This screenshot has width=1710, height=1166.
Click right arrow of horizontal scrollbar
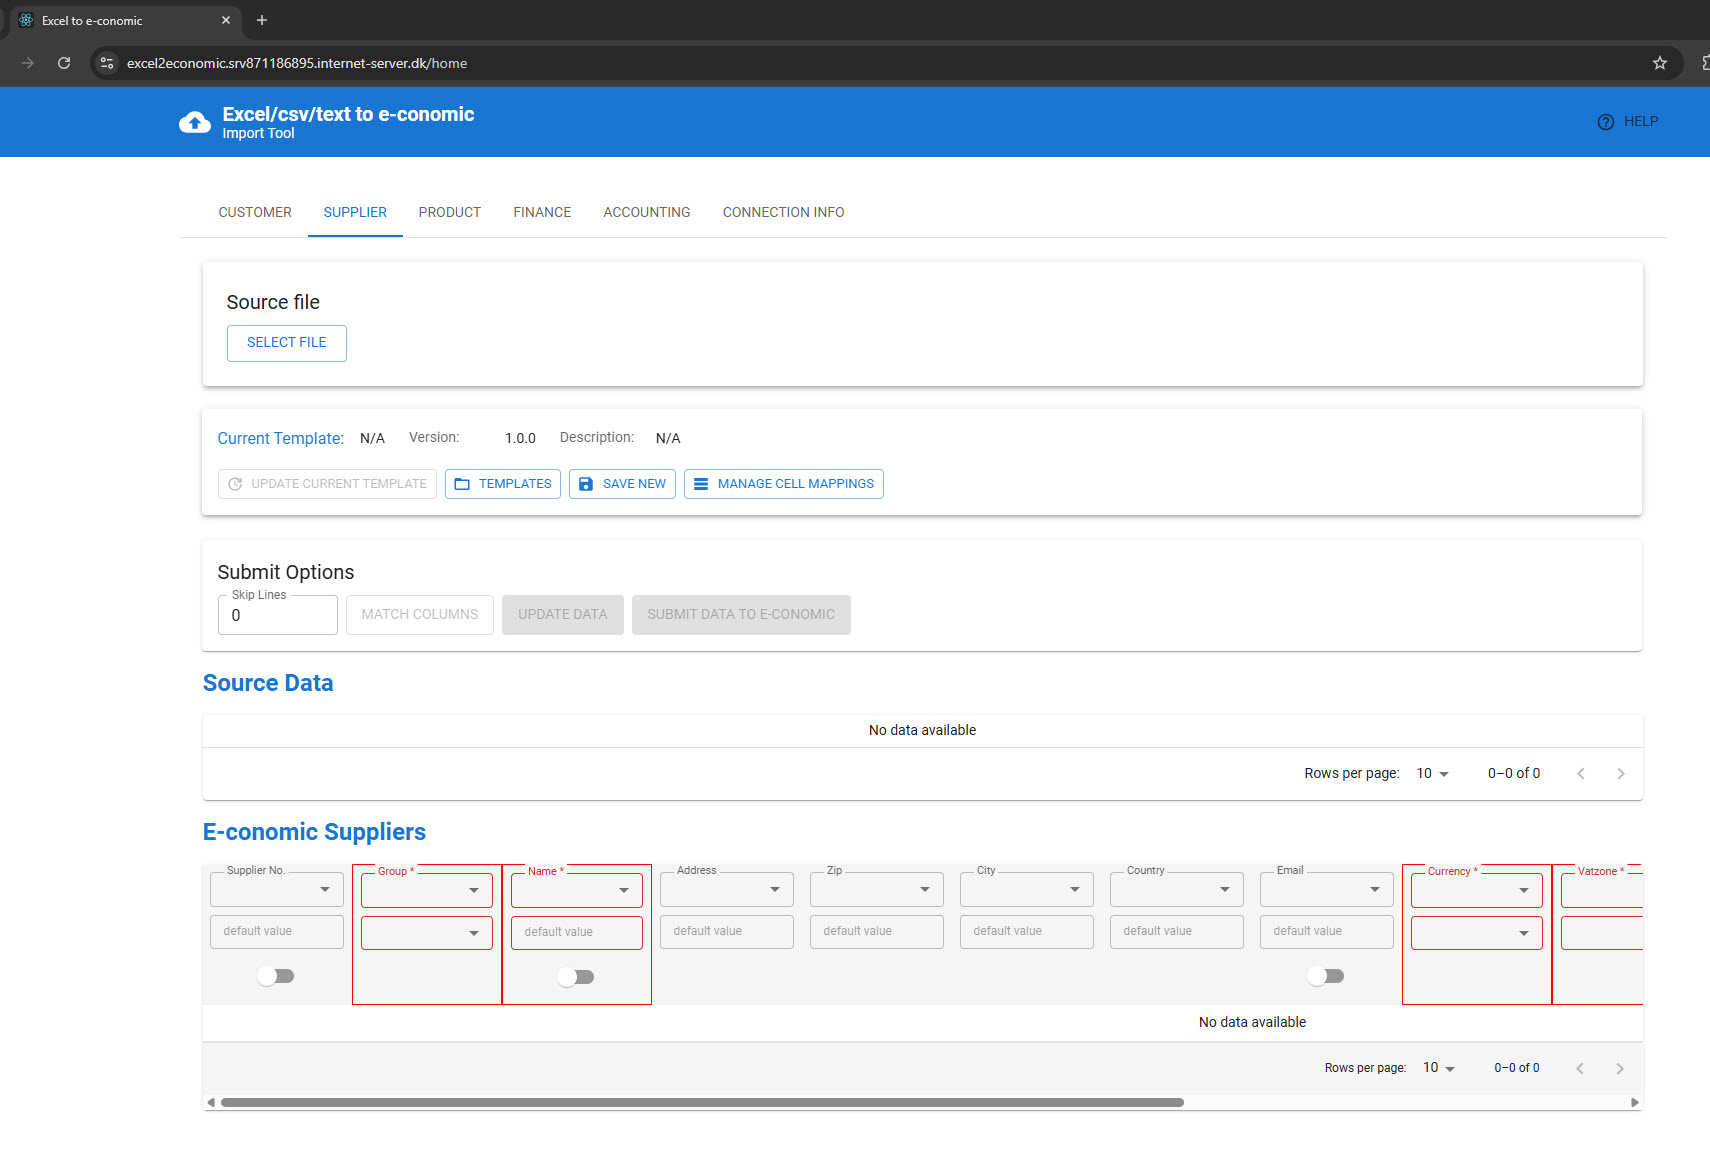pos(1635,1103)
